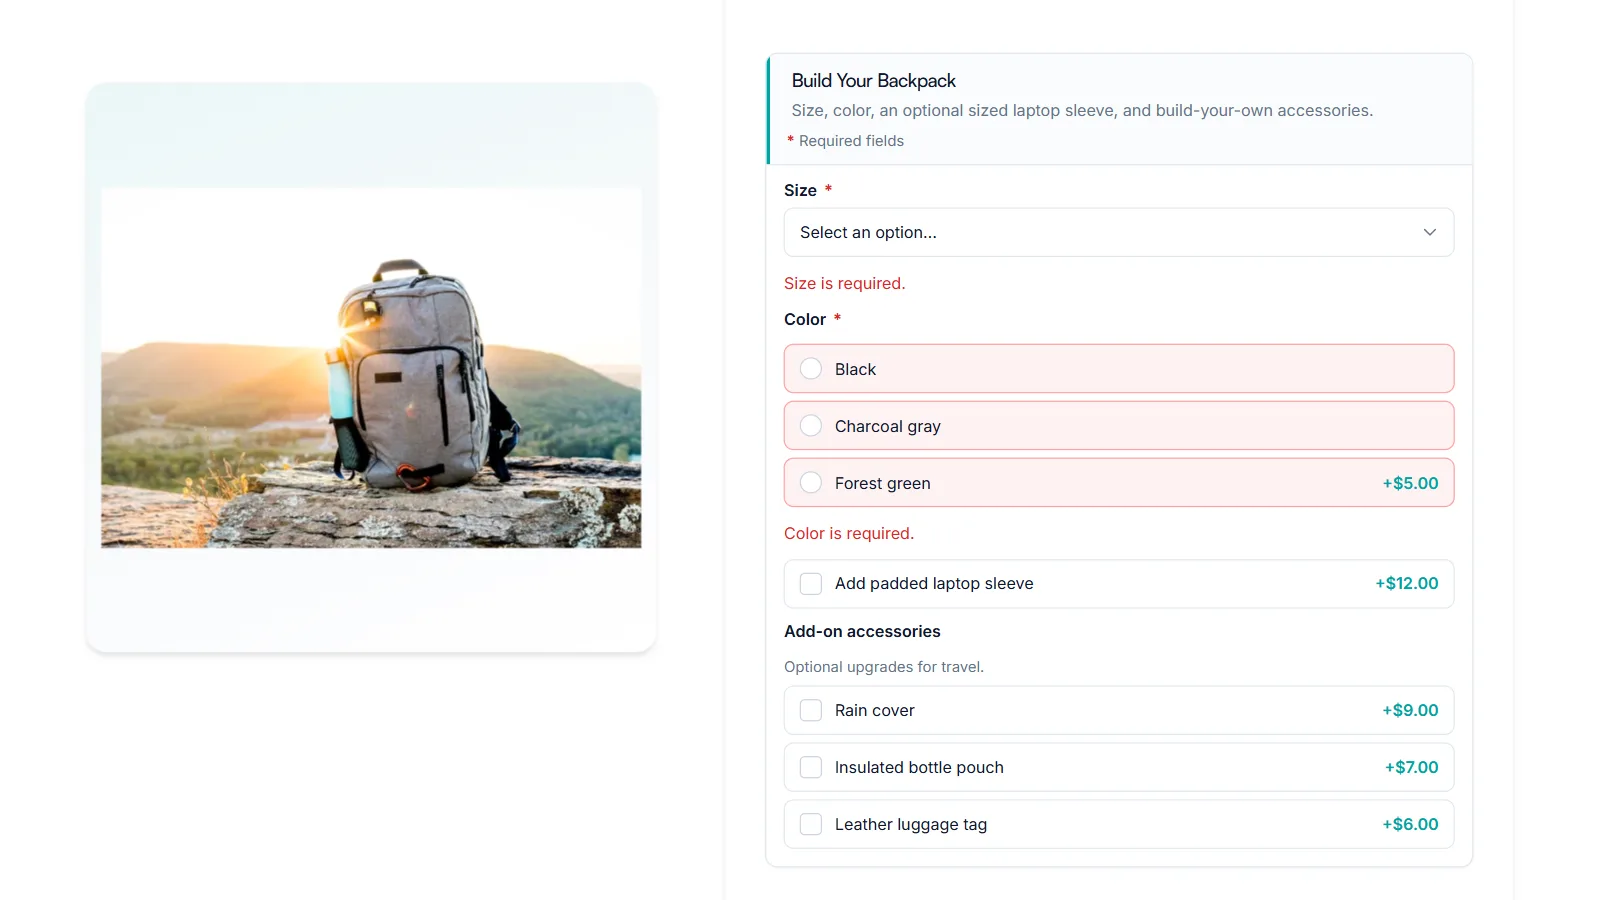Click the '+$6.00' luggage tag price

click(1410, 824)
